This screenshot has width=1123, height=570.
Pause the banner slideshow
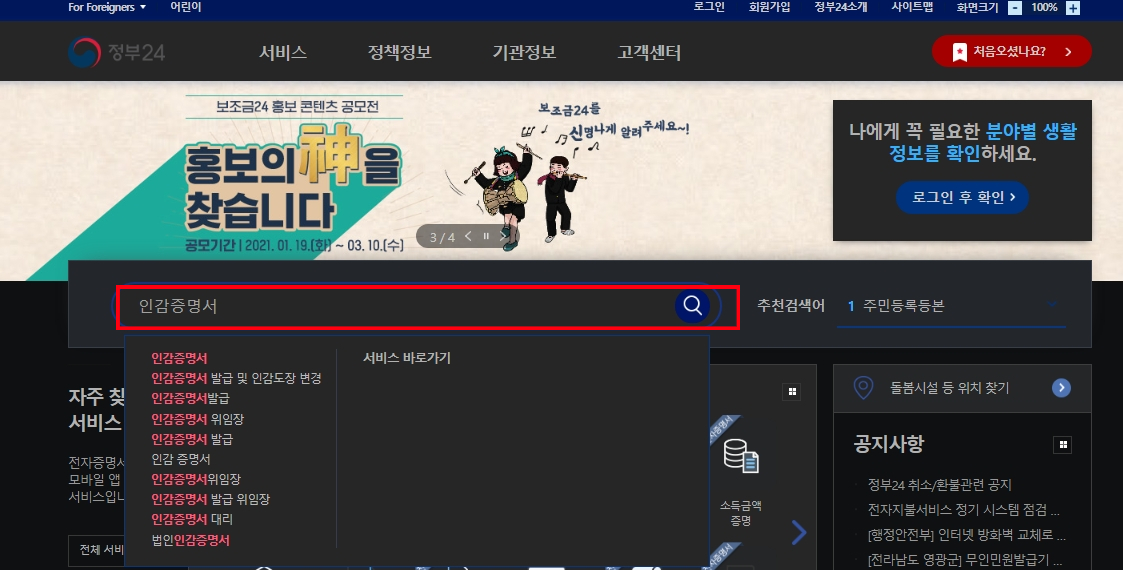point(486,236)
